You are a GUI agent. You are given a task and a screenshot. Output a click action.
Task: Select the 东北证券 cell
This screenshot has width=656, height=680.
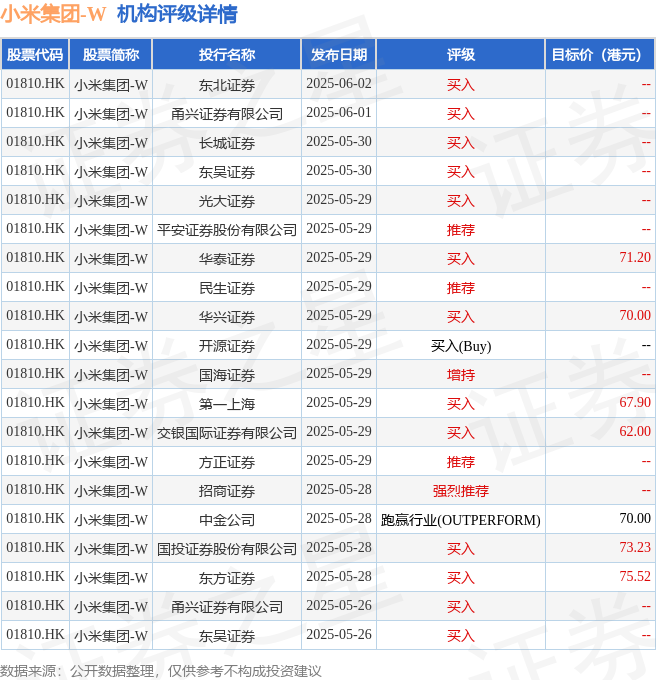(x=227, y=85)
